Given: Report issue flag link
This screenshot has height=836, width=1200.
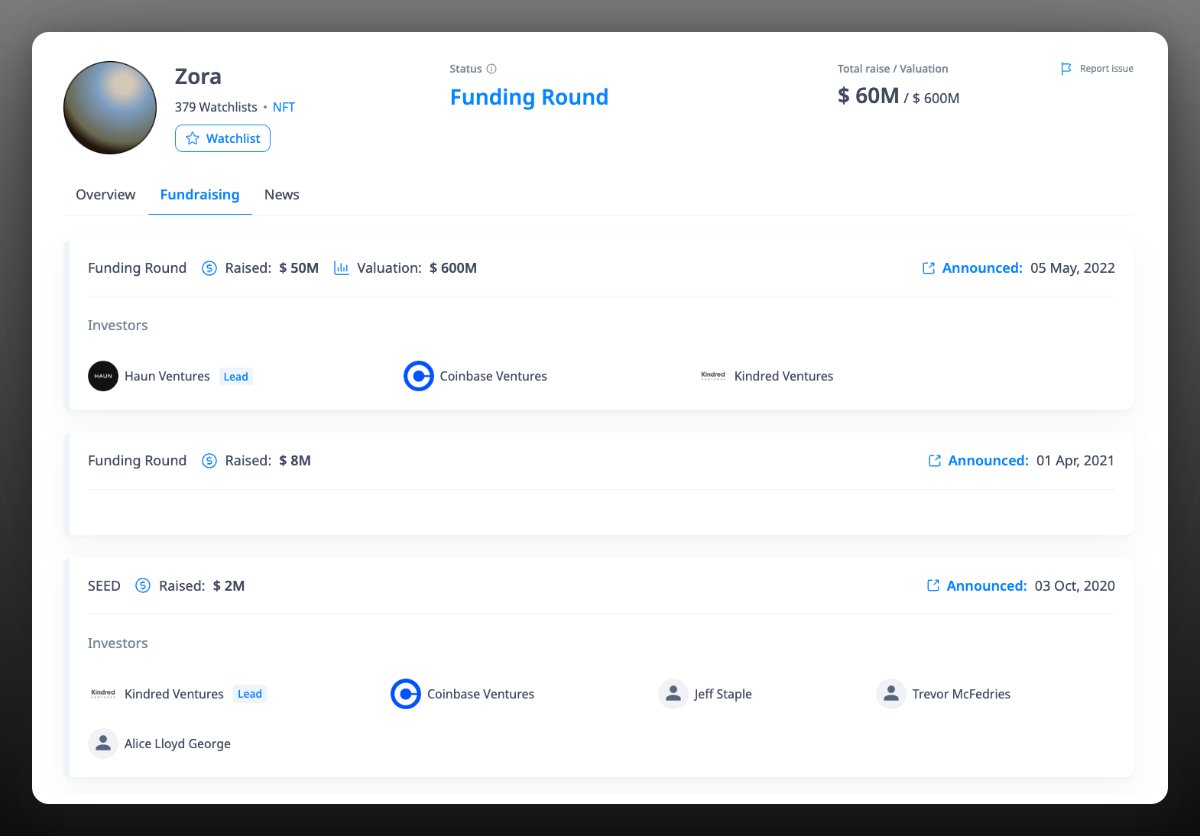Looking at the screenshot, I should (x=1097, y=69).
